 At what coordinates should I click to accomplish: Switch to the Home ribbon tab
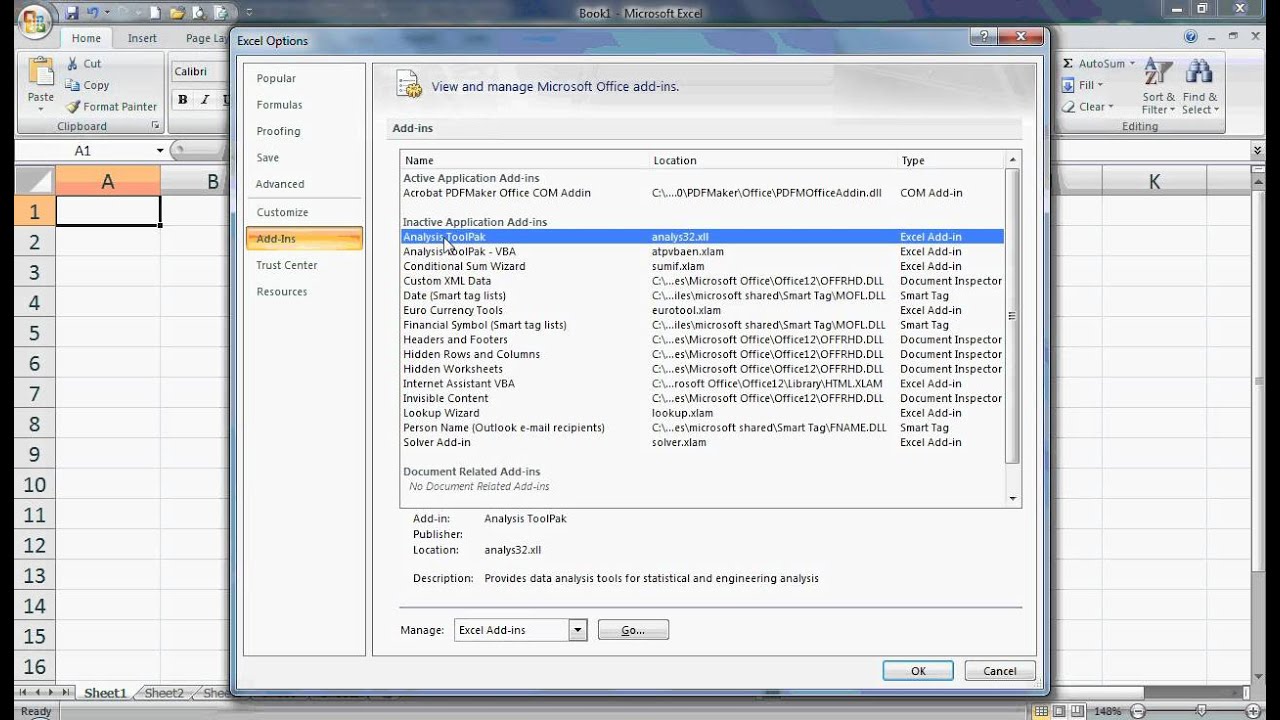(x=86, y=38)
